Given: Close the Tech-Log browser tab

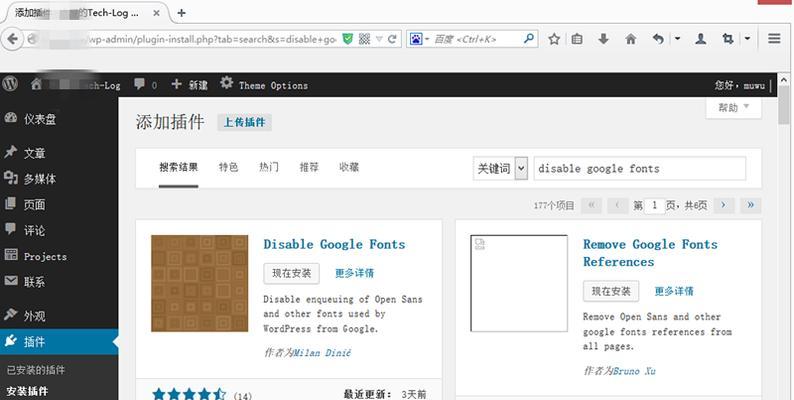Looking at the screenshot, I should point(156,13).
